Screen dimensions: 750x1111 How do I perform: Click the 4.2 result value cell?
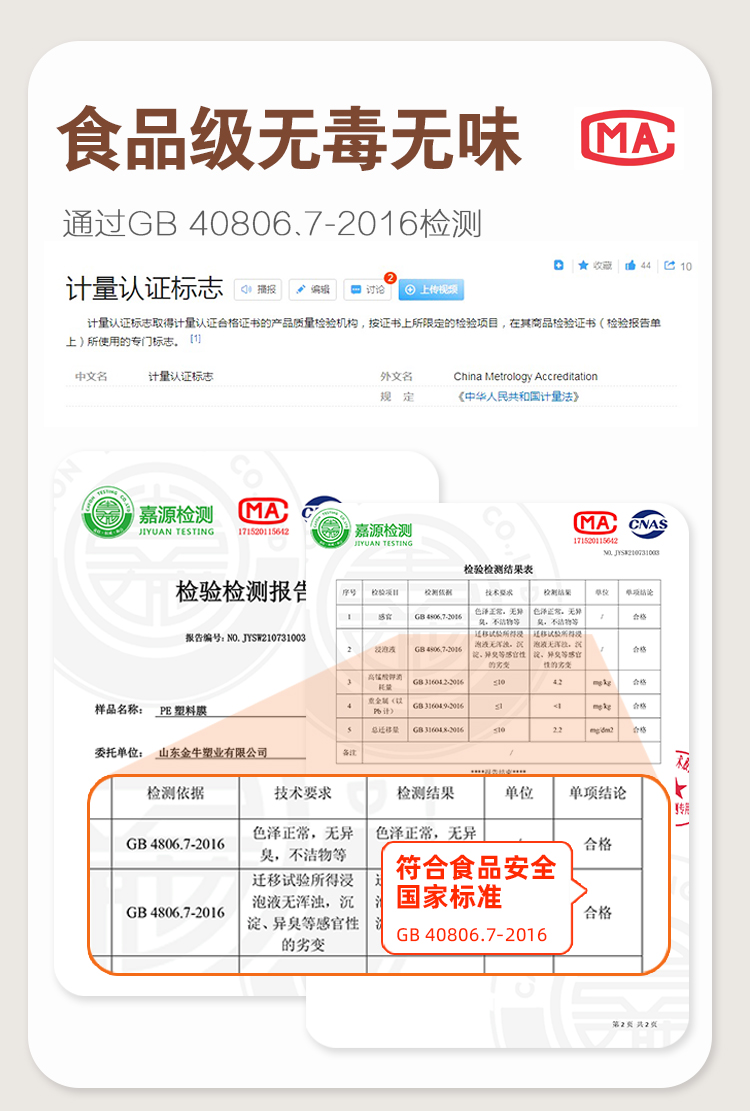(557, 682)
